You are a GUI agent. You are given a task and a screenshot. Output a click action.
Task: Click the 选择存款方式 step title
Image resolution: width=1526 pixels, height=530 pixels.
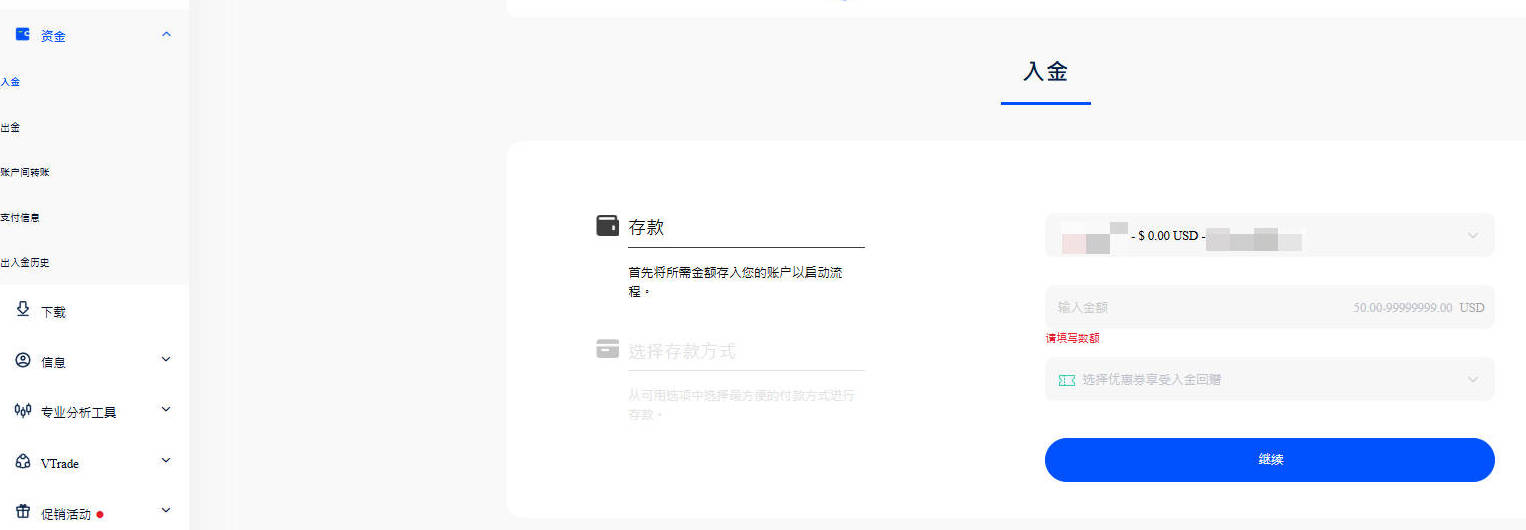(682, 352)
